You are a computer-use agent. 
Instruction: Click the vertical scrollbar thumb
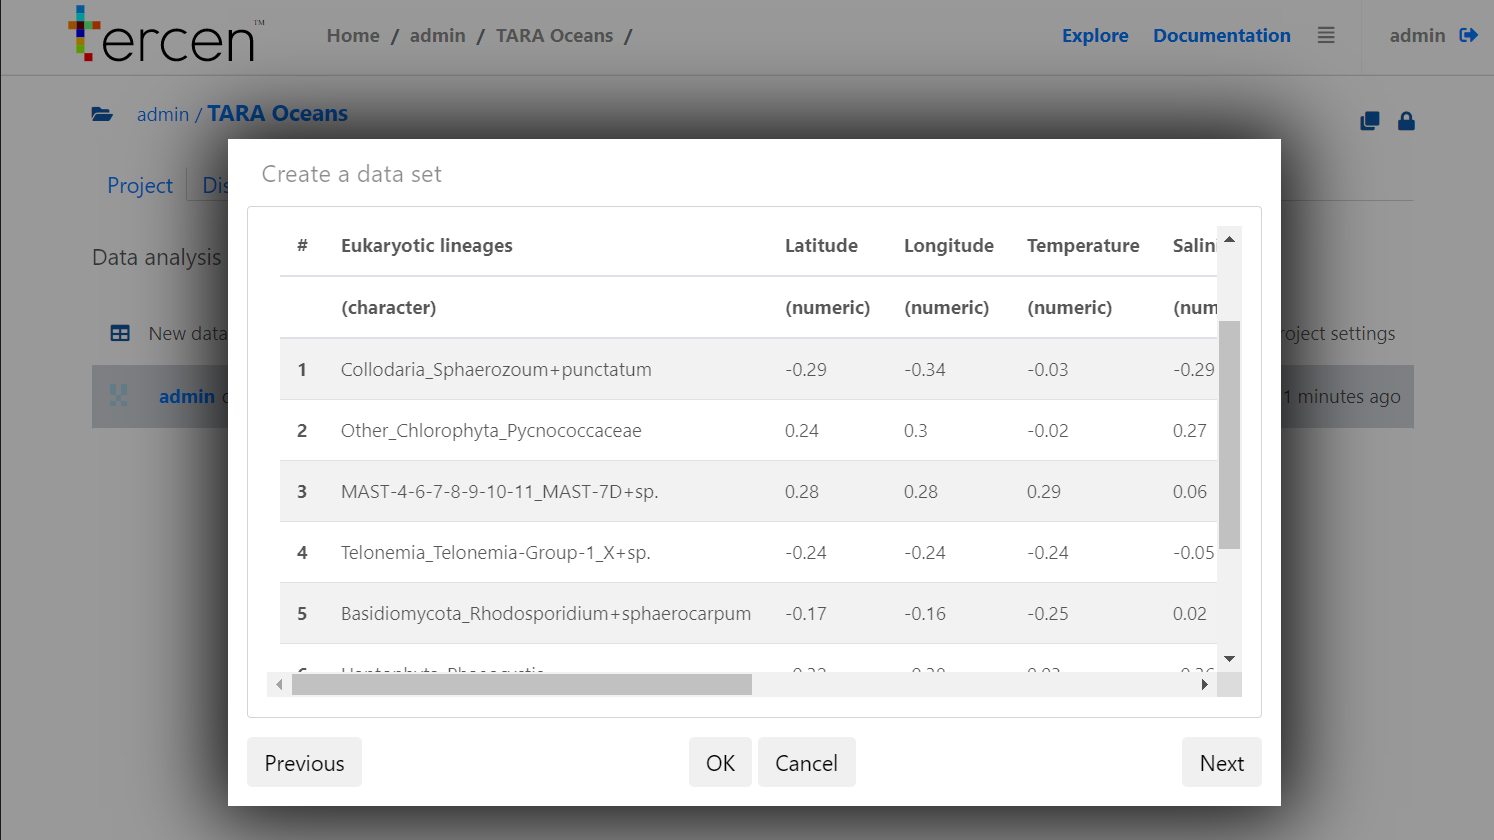1229,435
